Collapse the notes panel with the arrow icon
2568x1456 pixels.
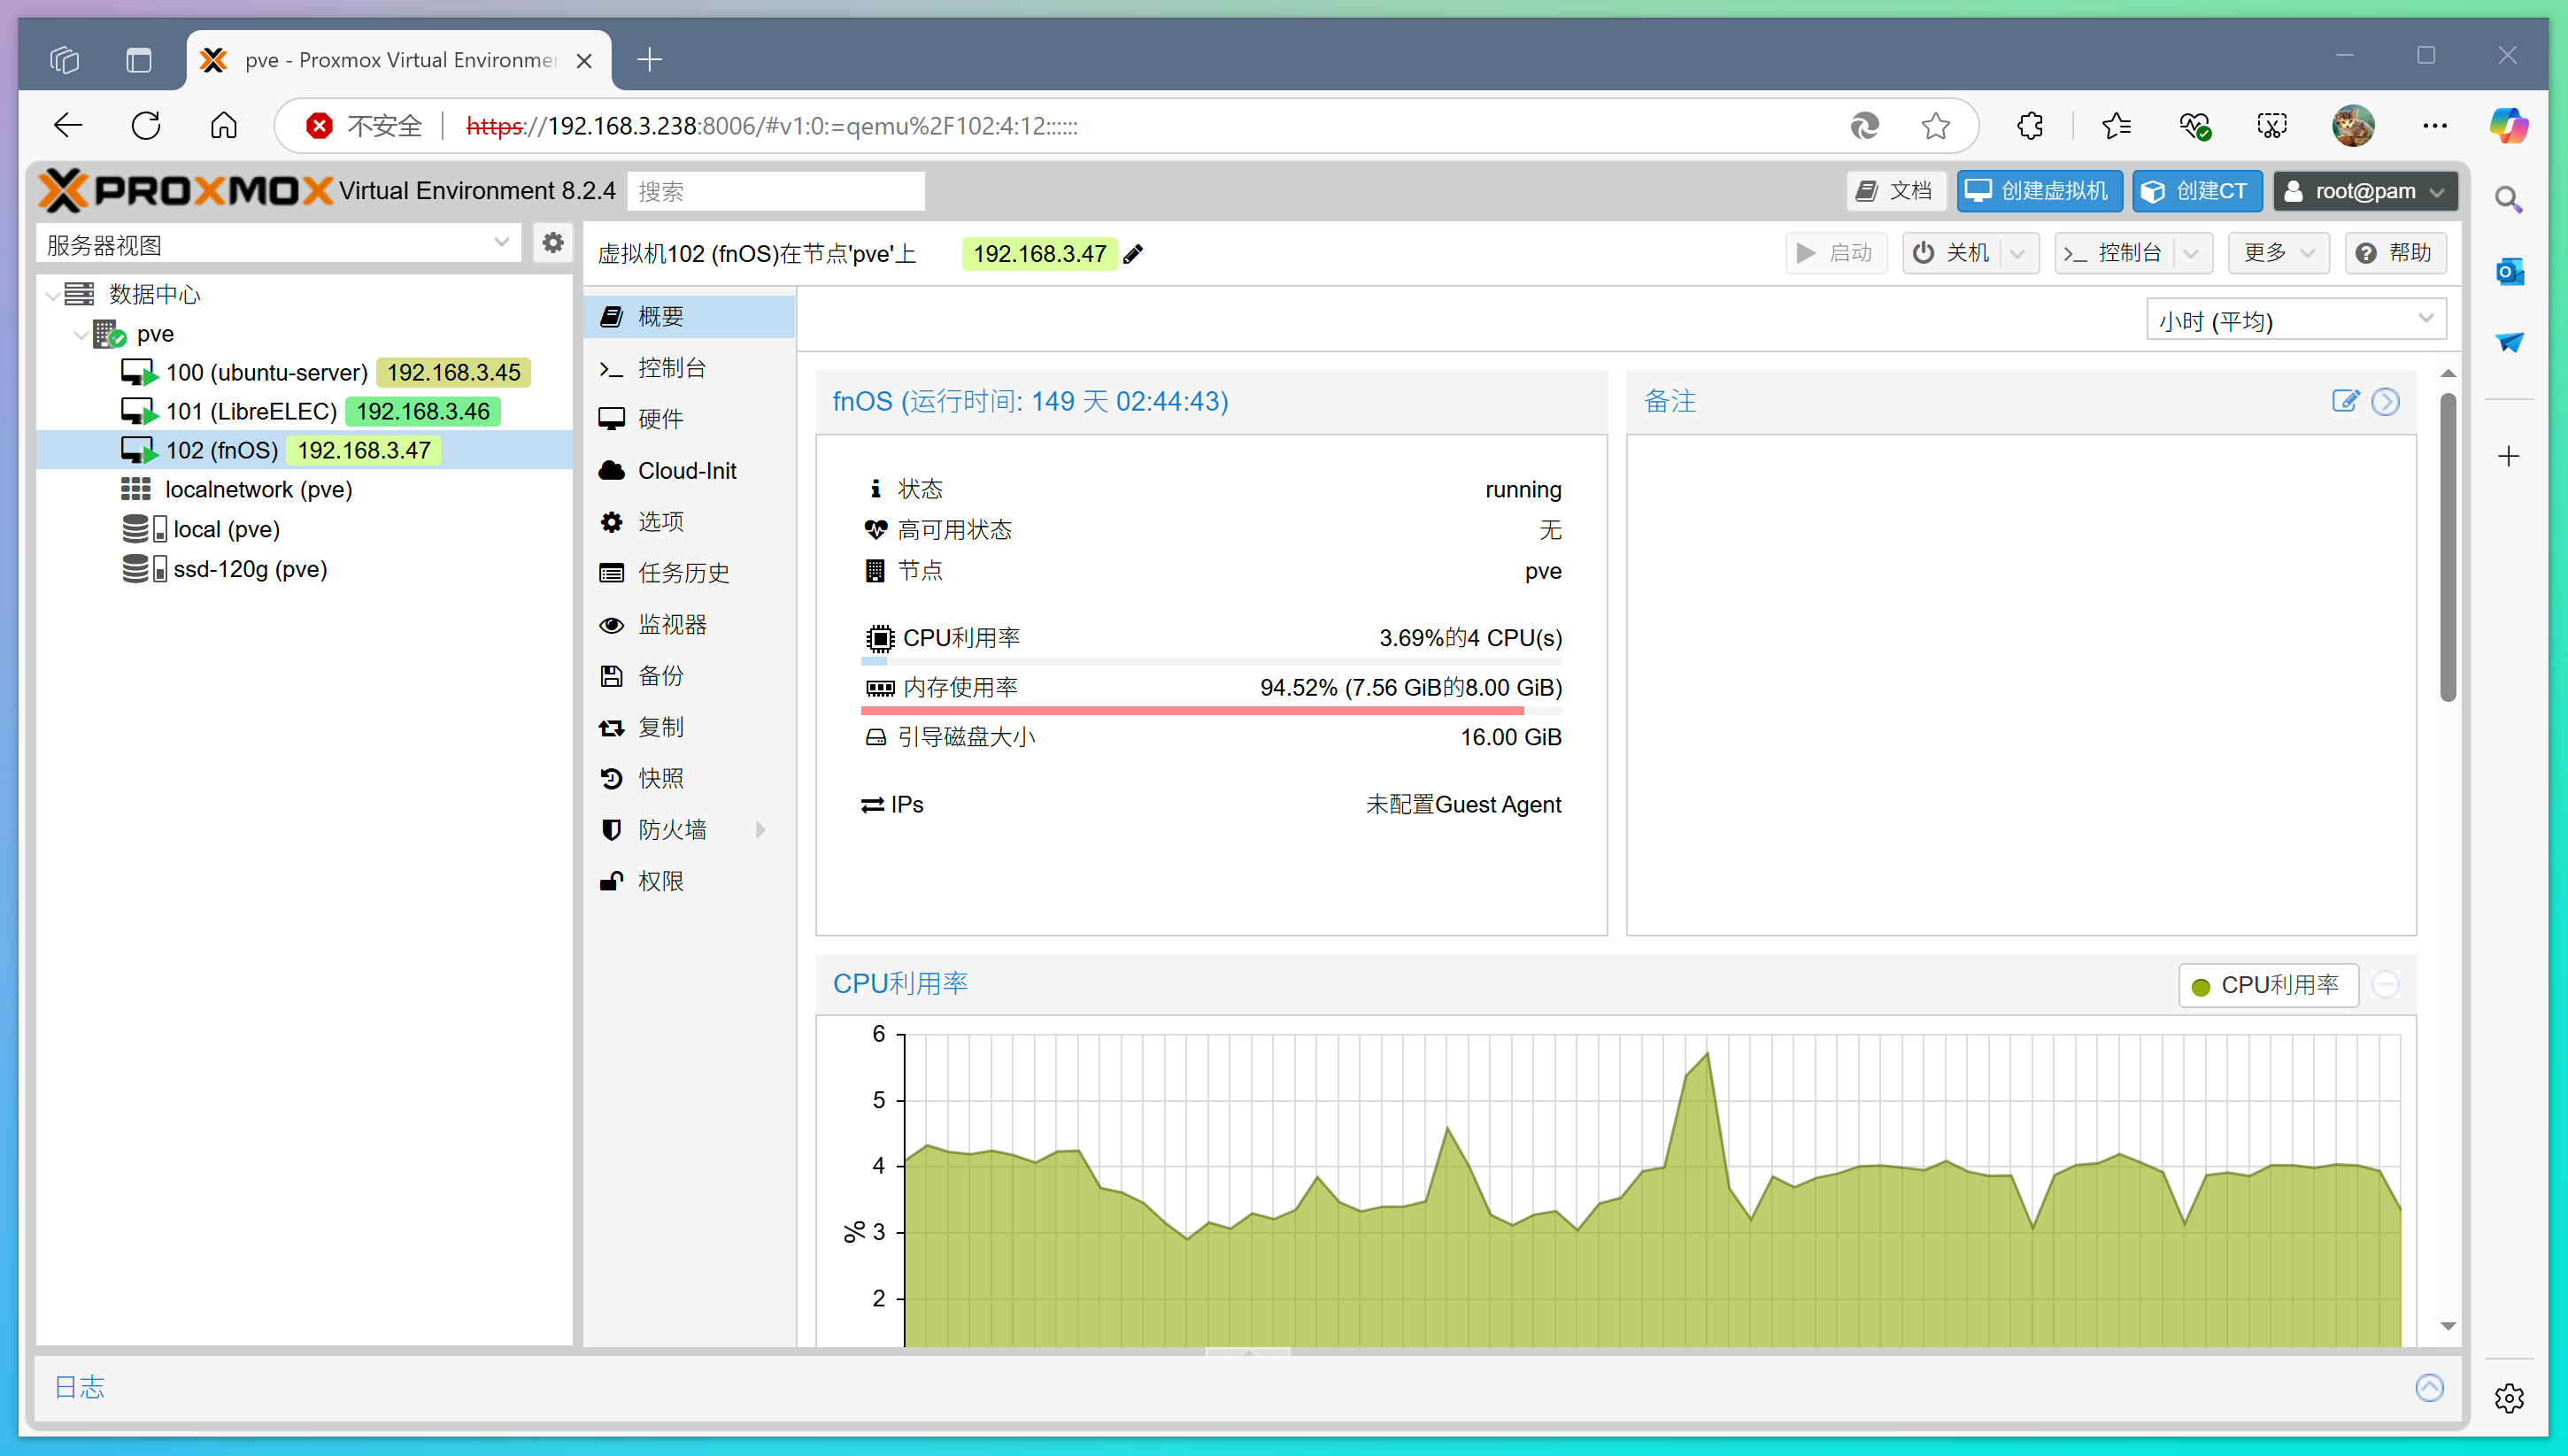tap(2386, 401)
